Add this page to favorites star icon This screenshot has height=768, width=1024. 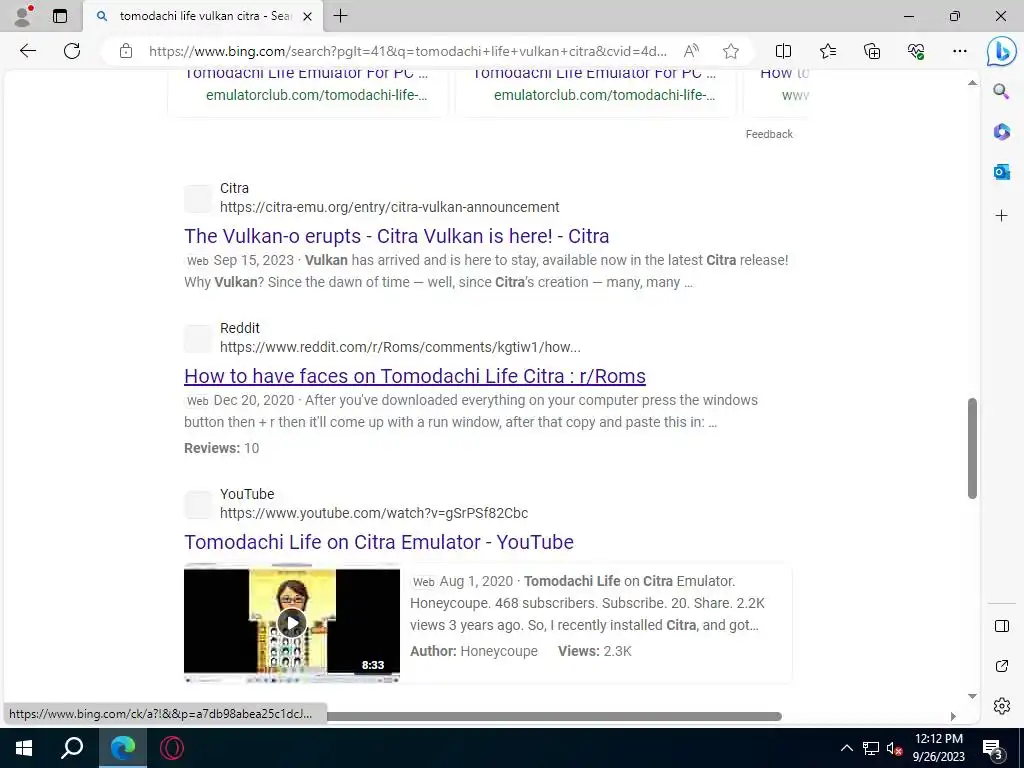731,51
